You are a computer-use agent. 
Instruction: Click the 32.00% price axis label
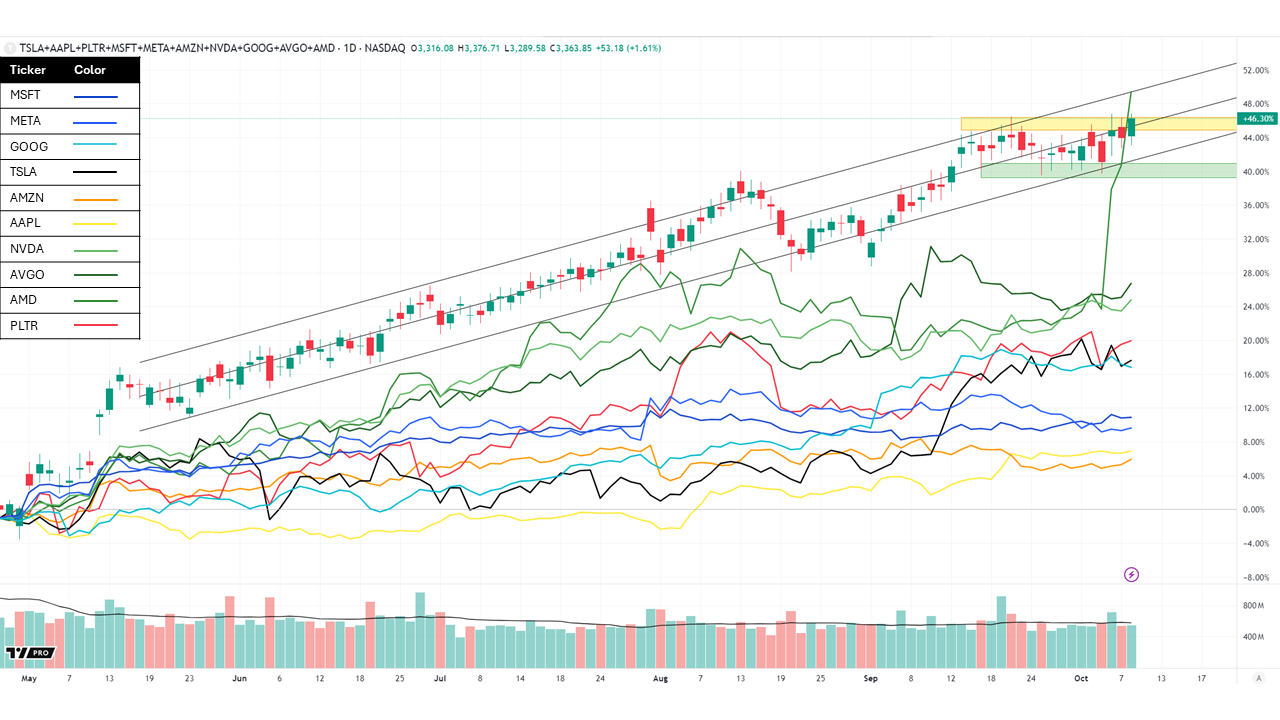[x=1256, y=240]
